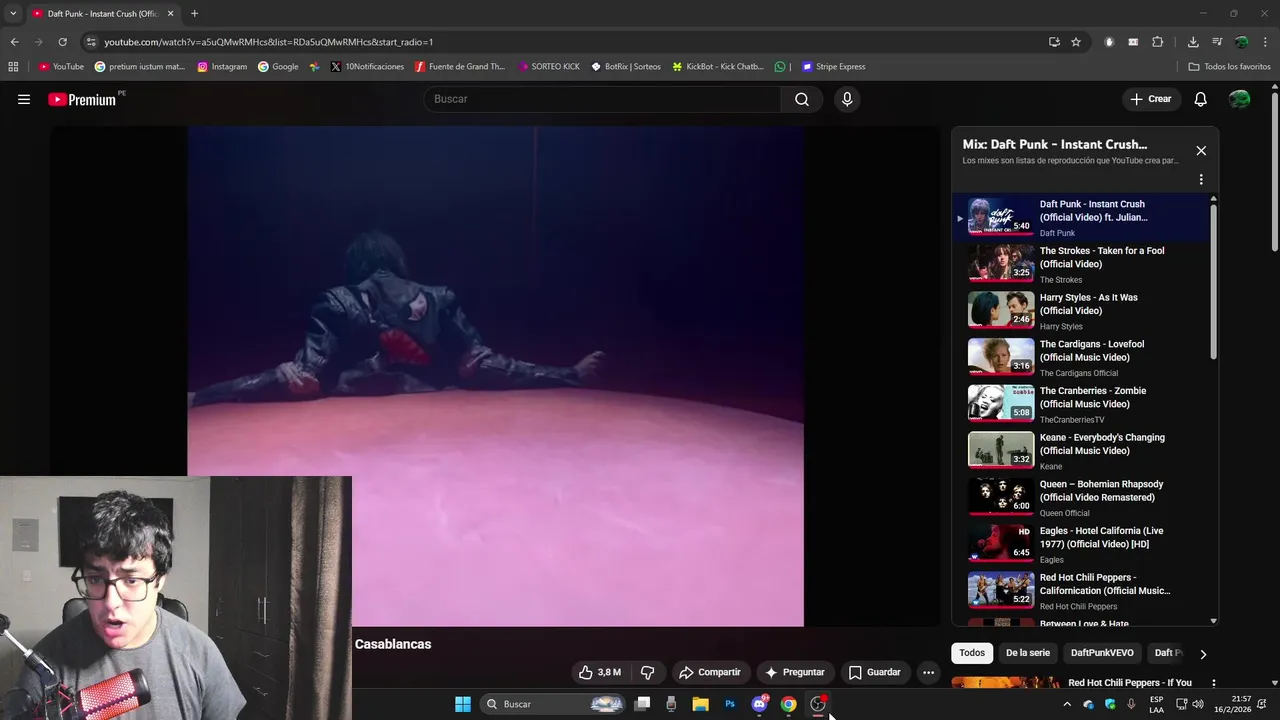Start voice search with microphone icon
Screen dimensions: 1280x720
point(847,99)
